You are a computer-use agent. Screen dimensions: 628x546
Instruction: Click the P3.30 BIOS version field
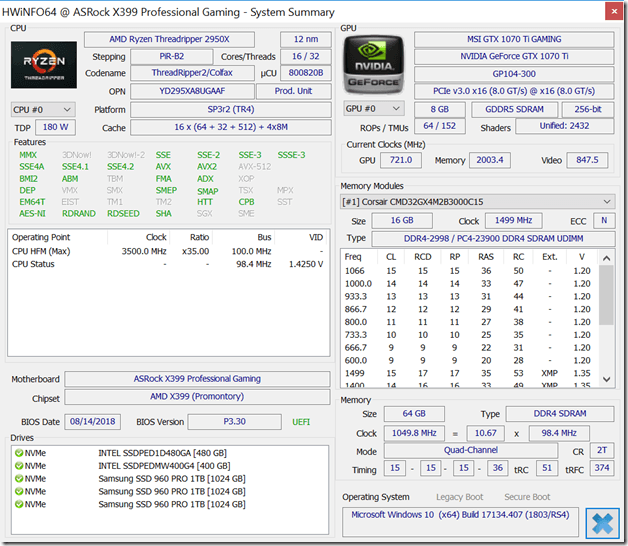tap(234, 421)
